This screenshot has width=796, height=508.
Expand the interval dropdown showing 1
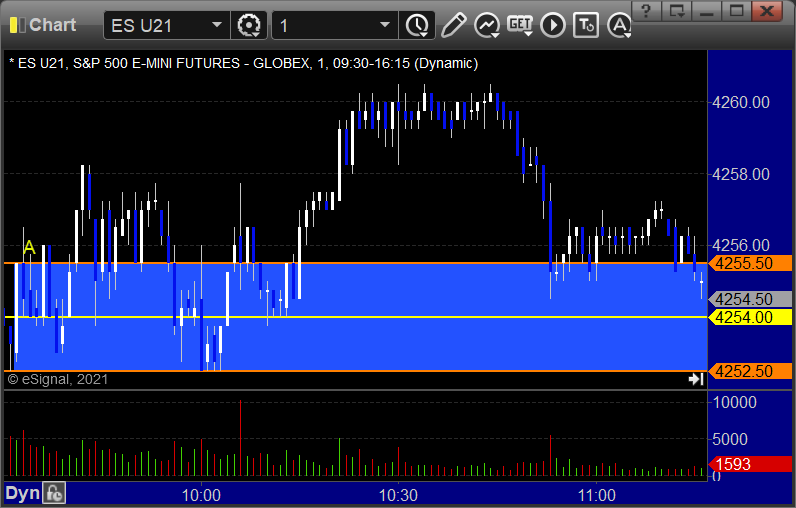point(385,25)
